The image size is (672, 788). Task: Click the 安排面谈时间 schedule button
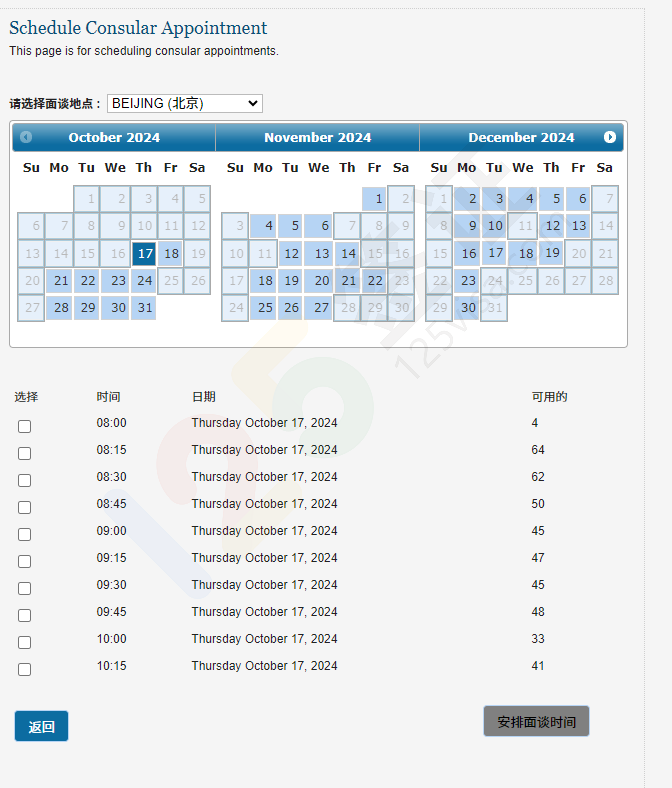point(536,721)
